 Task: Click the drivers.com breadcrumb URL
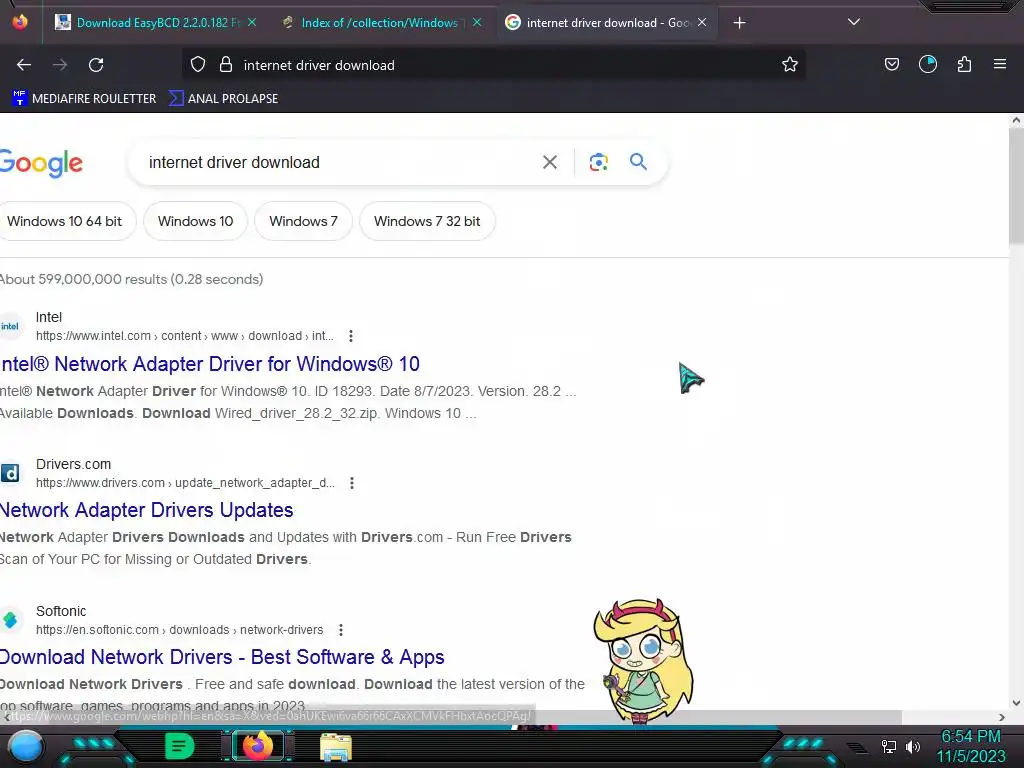[x=185, y=483]
